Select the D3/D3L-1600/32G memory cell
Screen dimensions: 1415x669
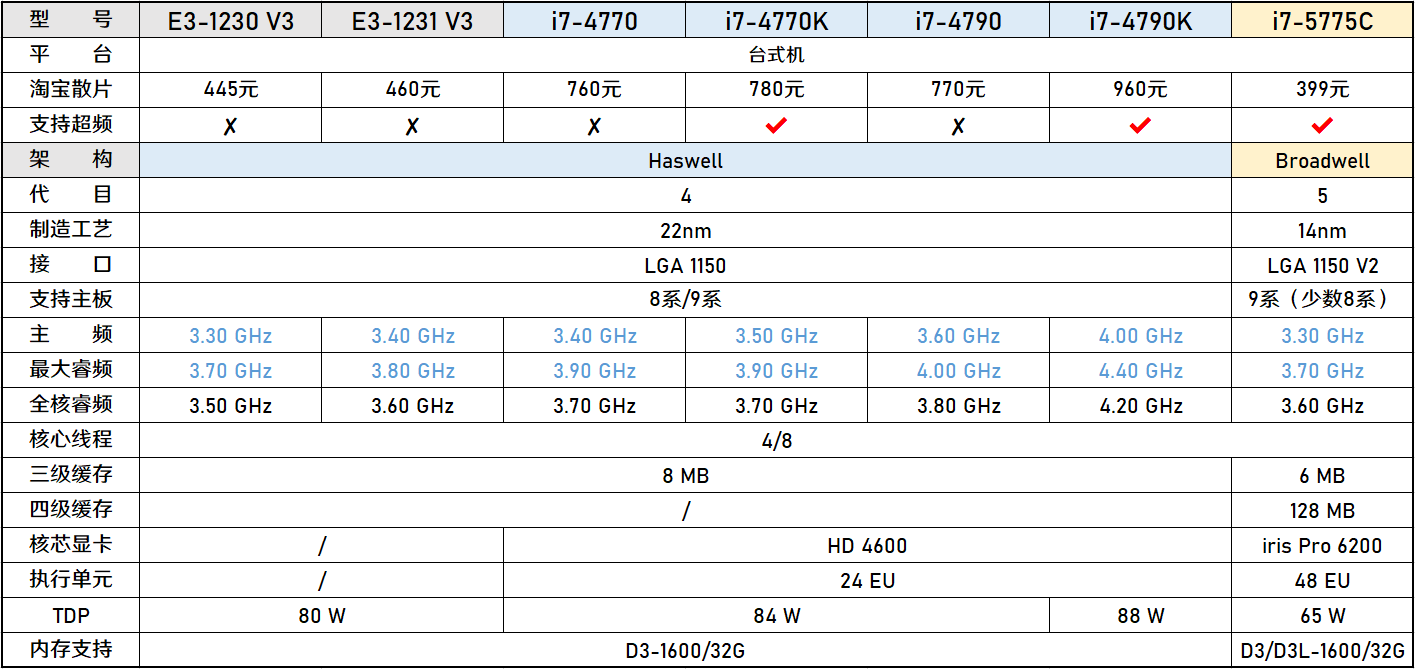tap(1323, 651)
